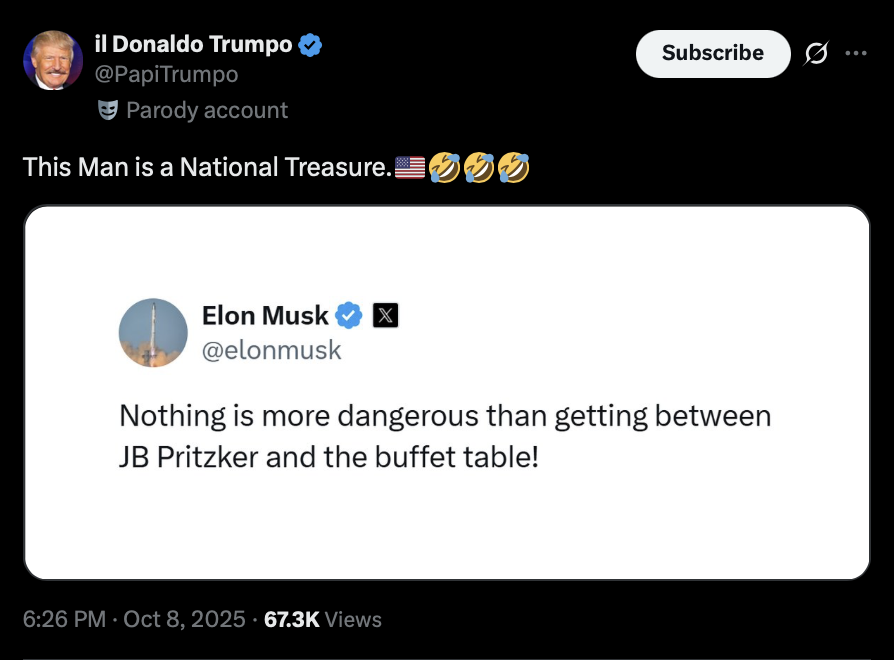Image resolution: width=894 pixels, height=660 pixels.
Task: Click the Elon Musk name in quoted post
Action: click(265, 316)
